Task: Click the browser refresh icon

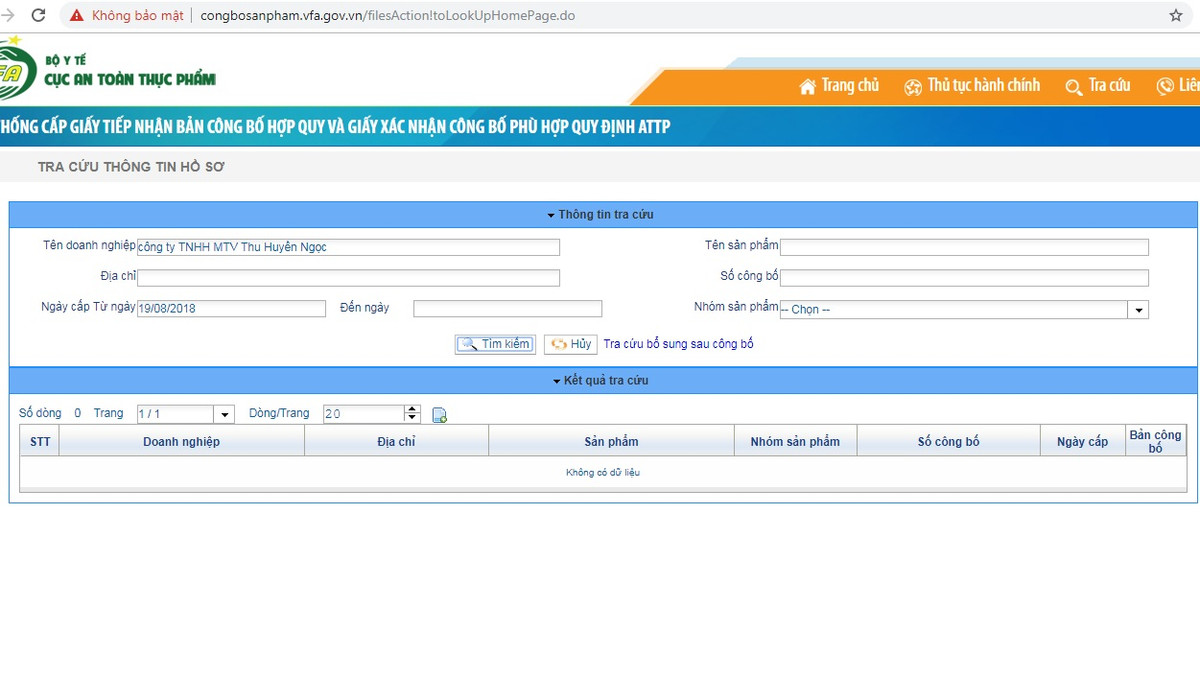Action: pos(38,15)
